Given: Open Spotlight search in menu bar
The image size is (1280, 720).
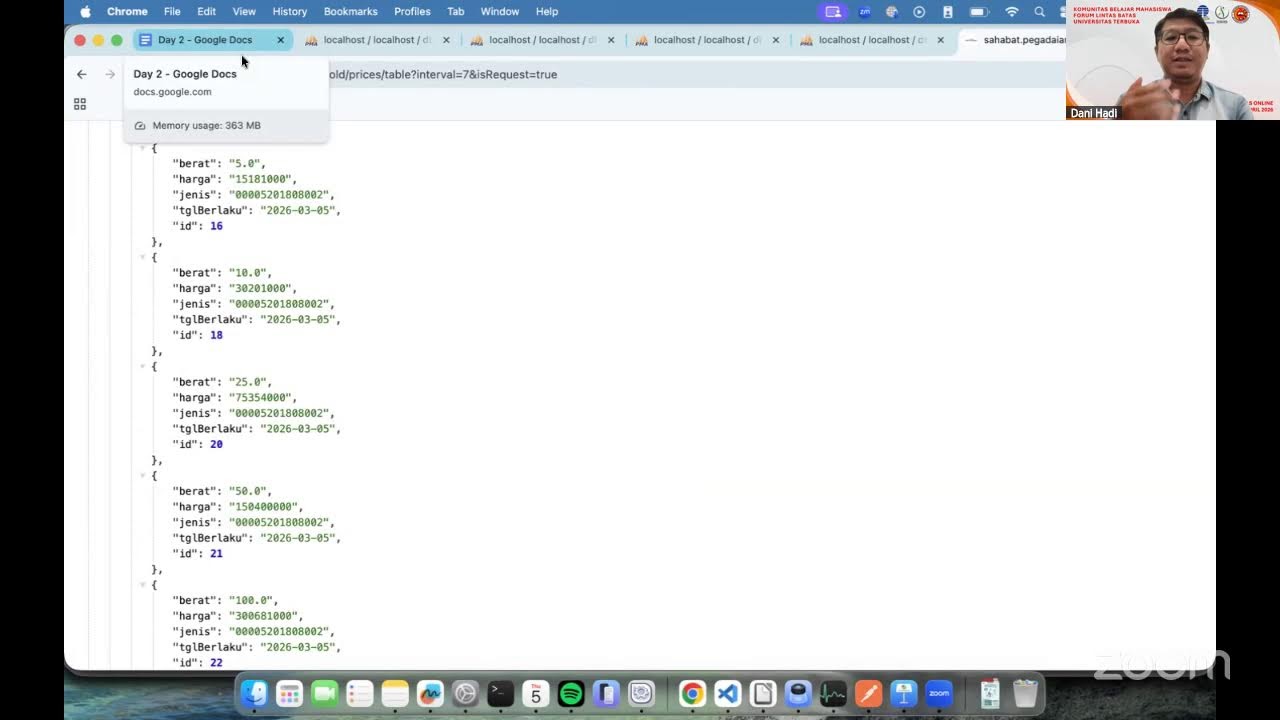Looking at the screenshot, I should tap(1040, 12).
